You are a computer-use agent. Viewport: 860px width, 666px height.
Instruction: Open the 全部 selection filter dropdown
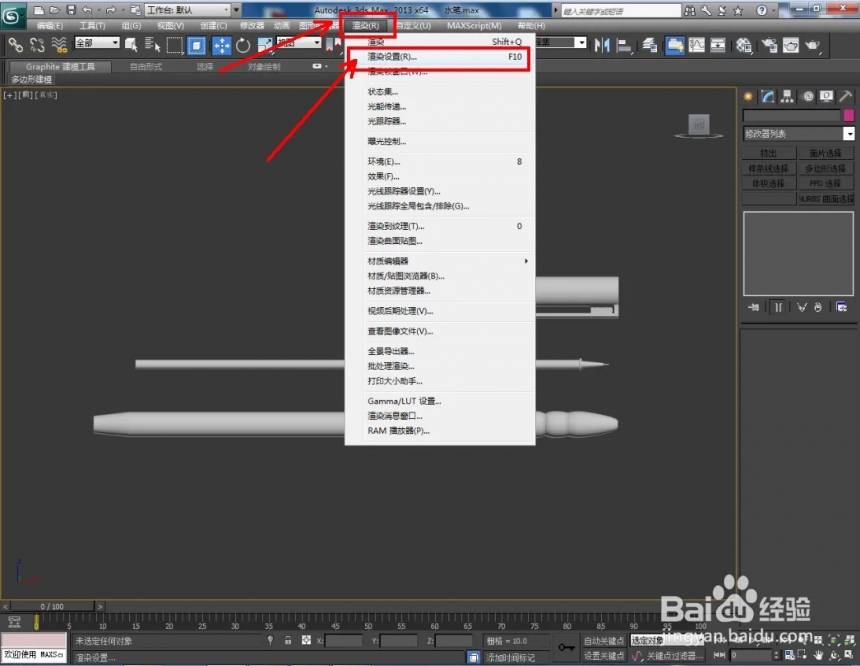(97, 42)
